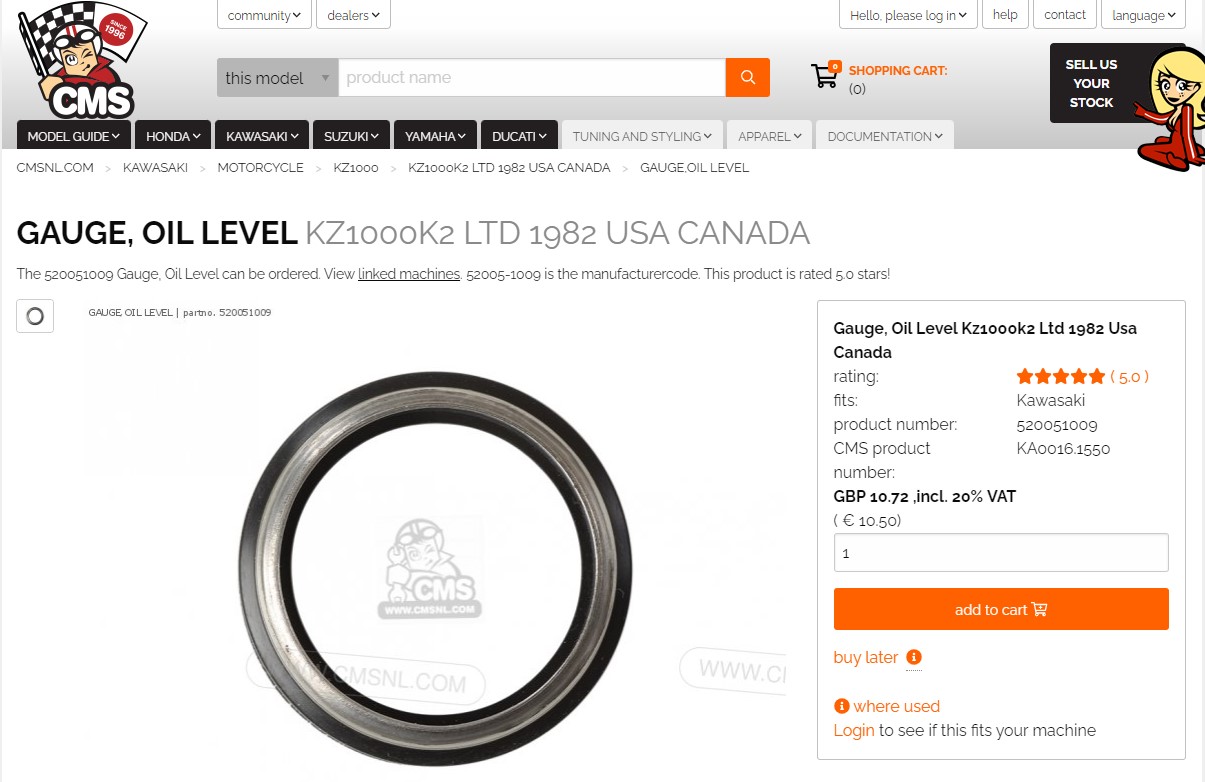1205x782 pixels.
Task: Open the Tuning and Styling menu
Action: (642, 136)
